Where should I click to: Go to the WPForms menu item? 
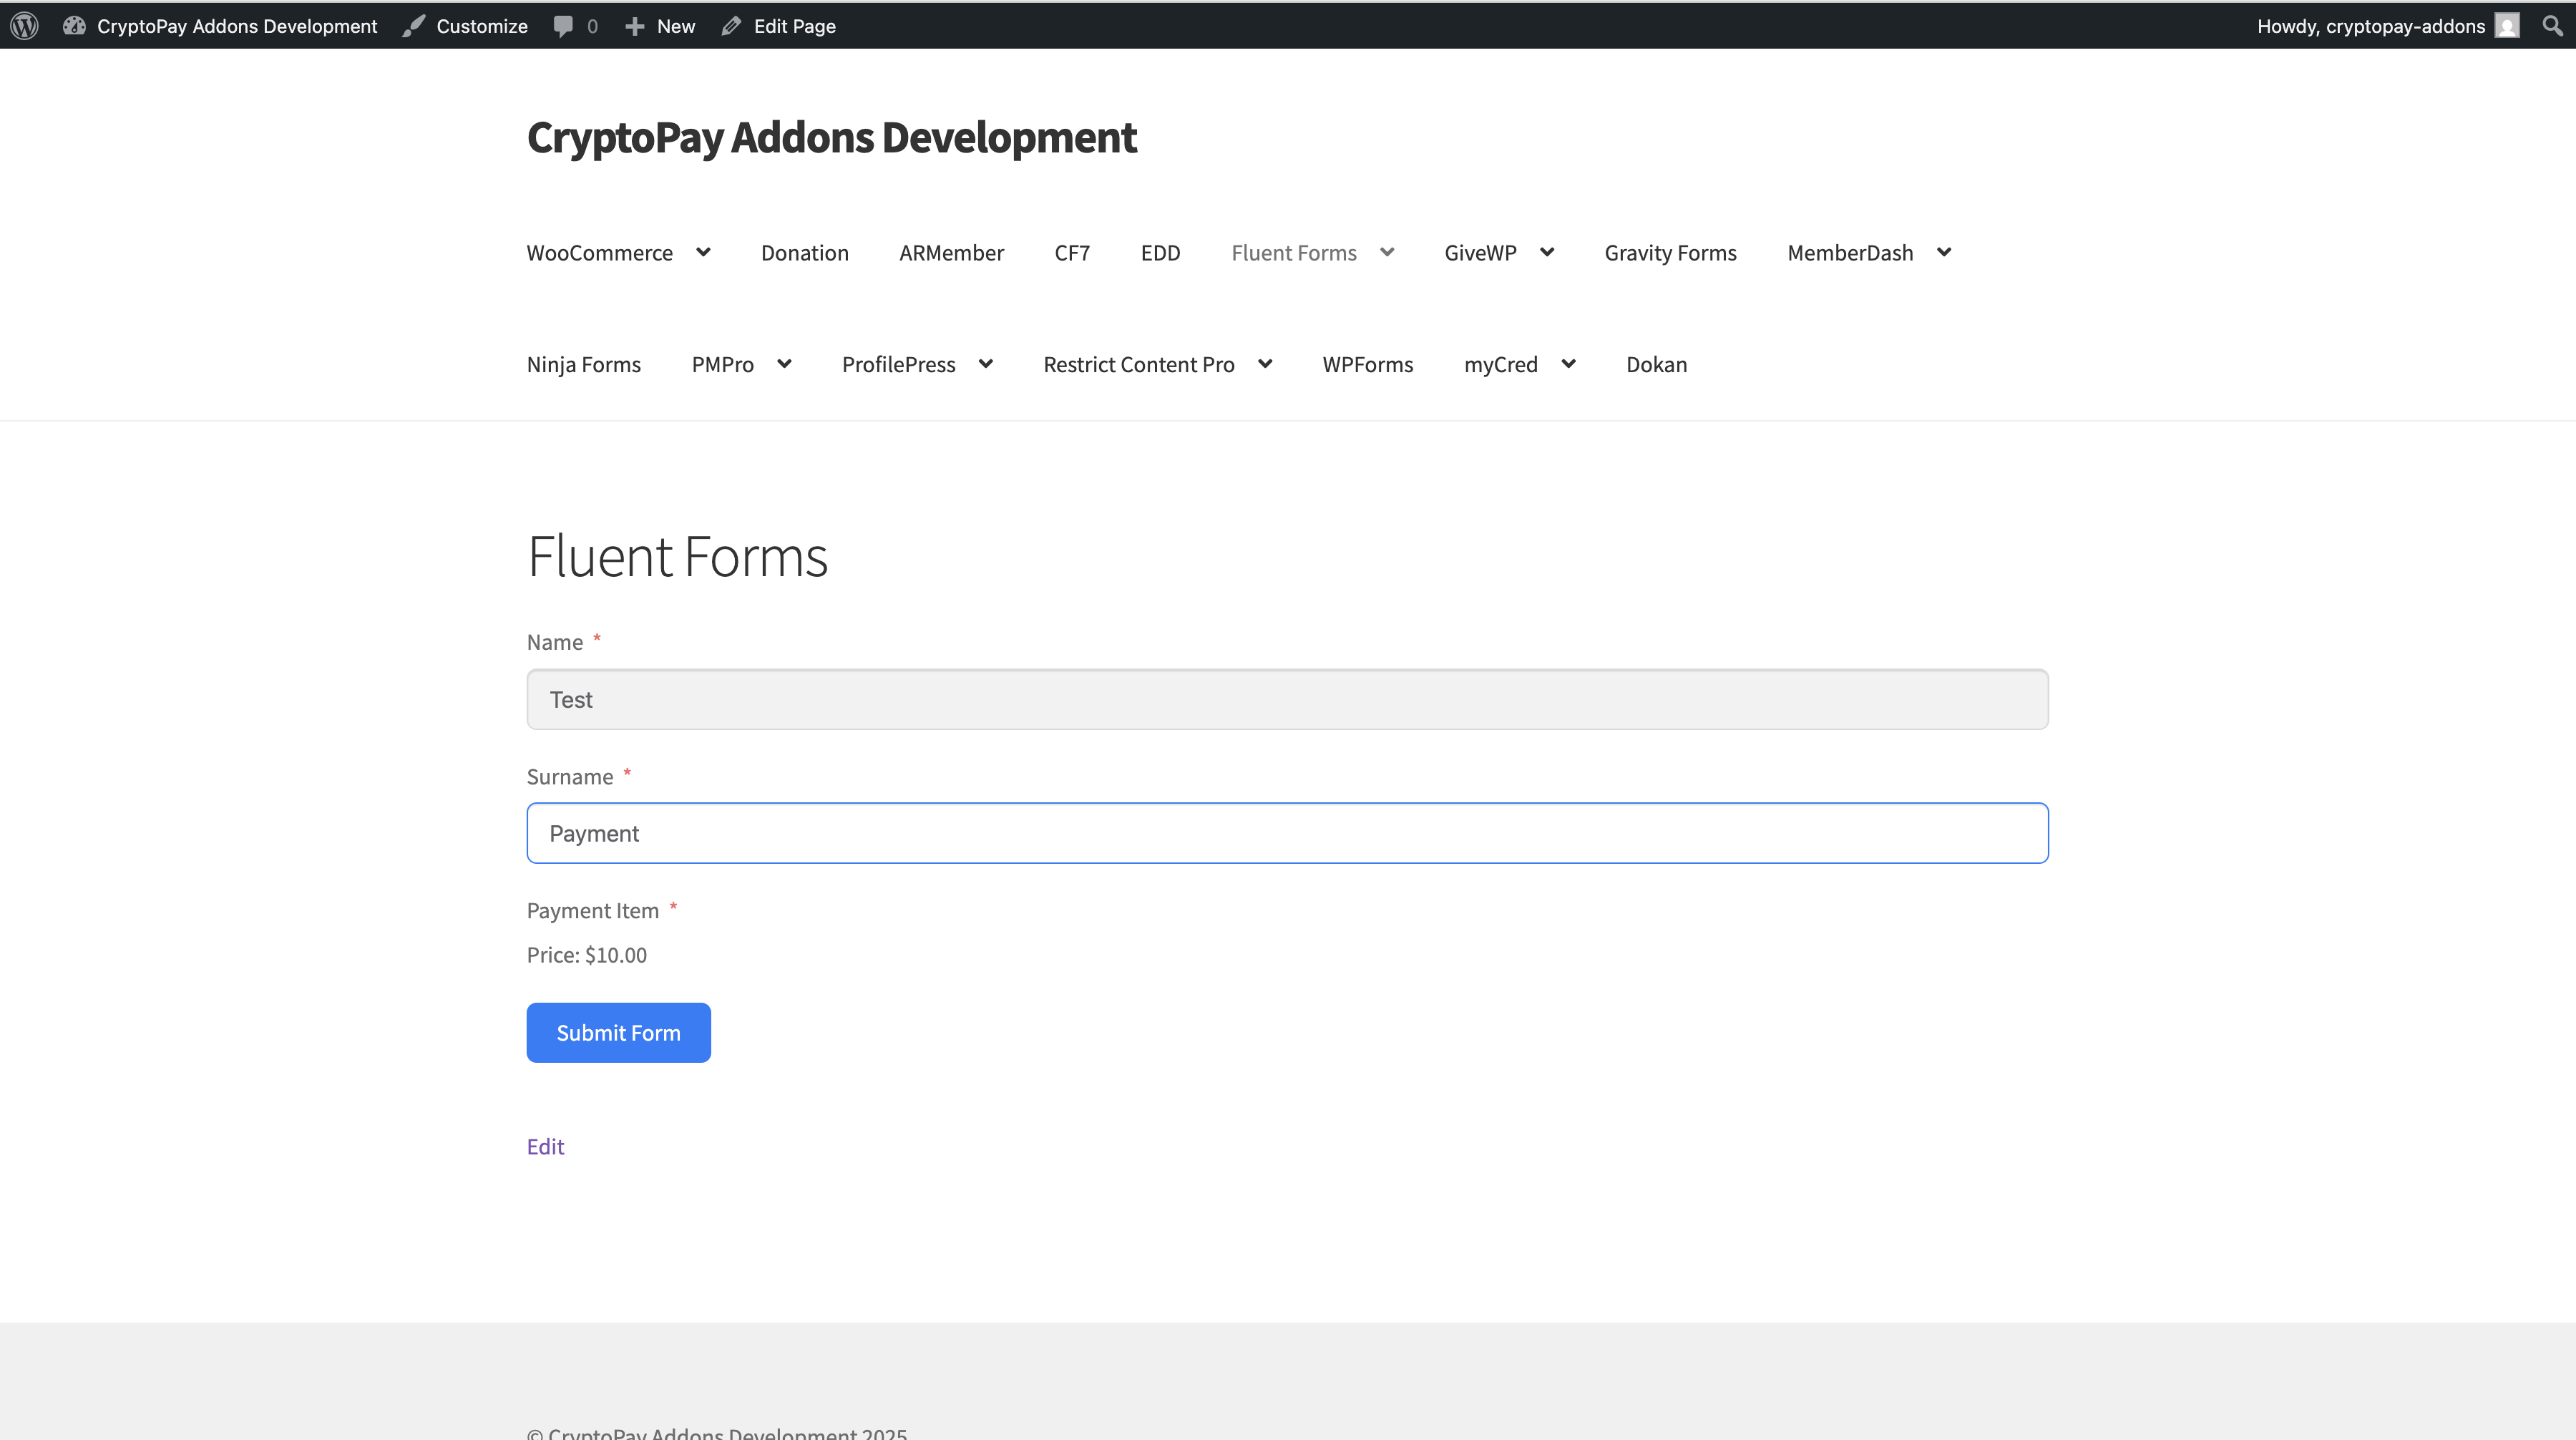[1368, 365]
